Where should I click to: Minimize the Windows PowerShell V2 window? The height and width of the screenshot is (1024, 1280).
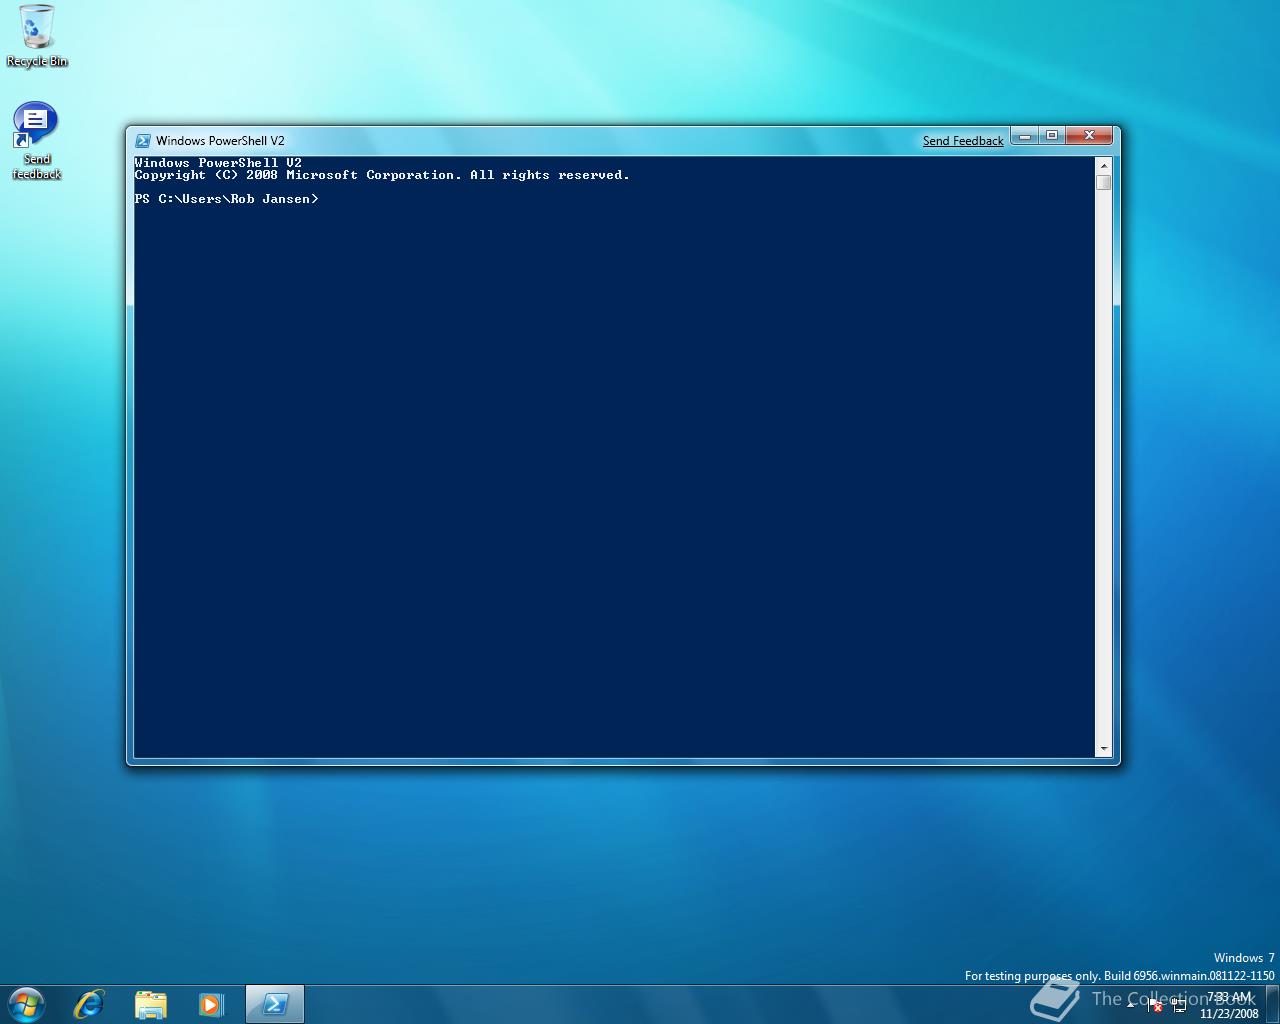pos(1024,136)
